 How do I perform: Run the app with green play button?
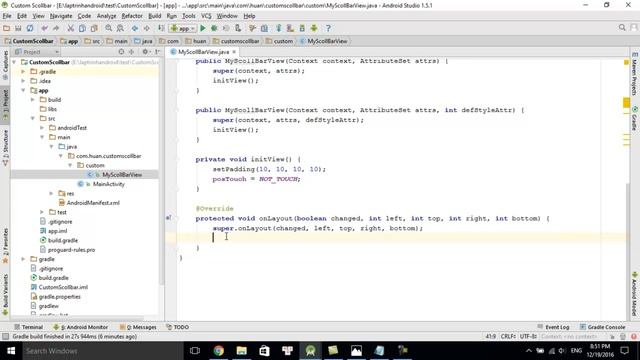(x=203, y=28)
